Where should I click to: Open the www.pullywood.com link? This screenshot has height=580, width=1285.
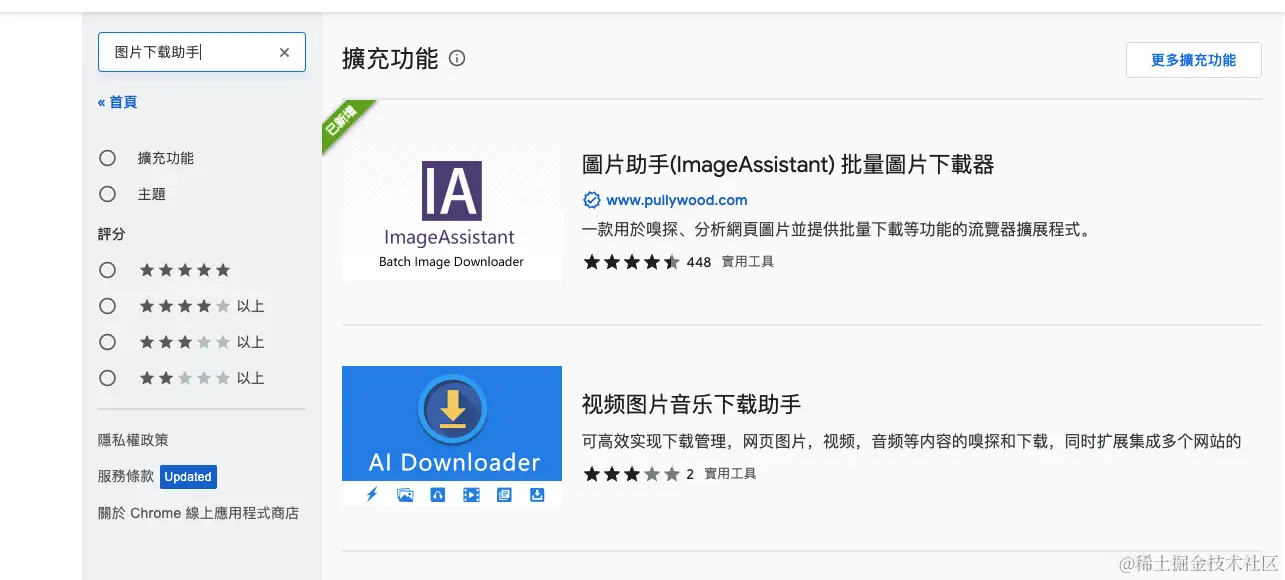pyautogui.click(x=677, y=200)
